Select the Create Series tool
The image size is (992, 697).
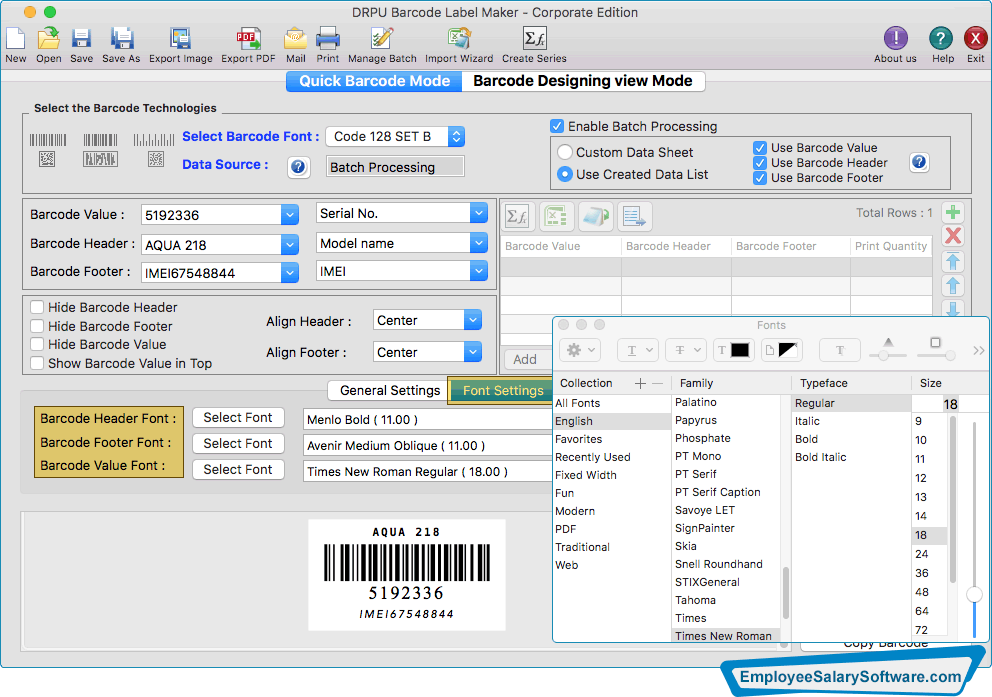(x=533, y=40)
